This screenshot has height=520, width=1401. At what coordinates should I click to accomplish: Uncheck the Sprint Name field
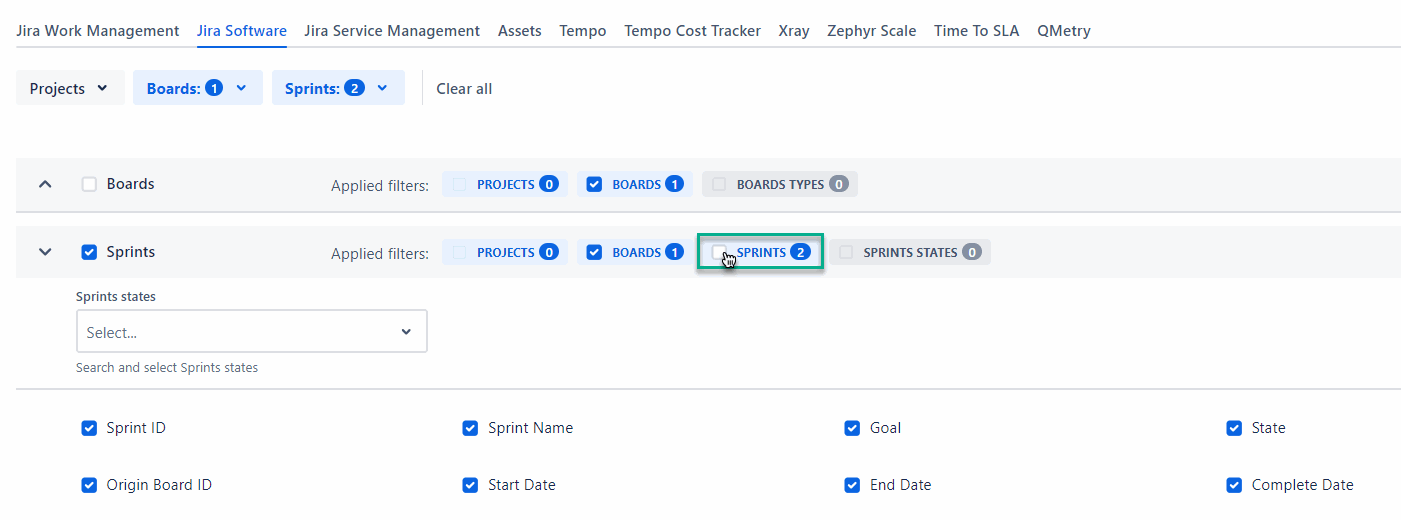470,428
